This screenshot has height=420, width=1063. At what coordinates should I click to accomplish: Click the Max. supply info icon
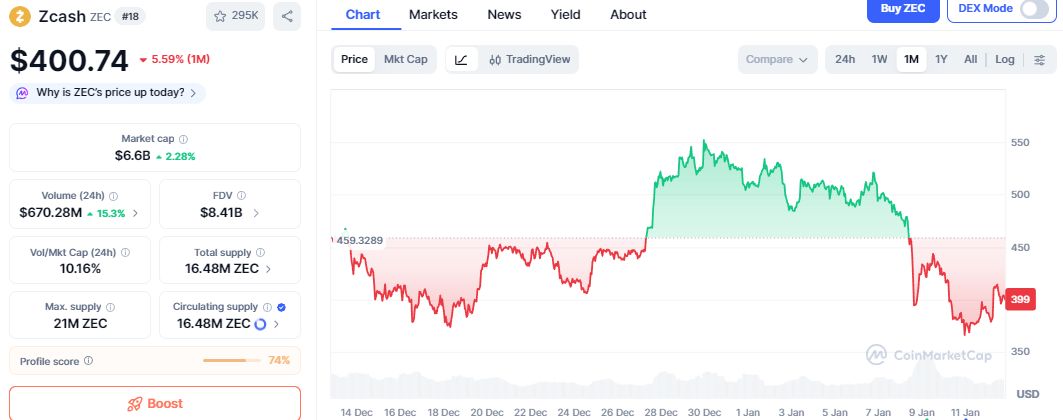[x=110, y=307]
